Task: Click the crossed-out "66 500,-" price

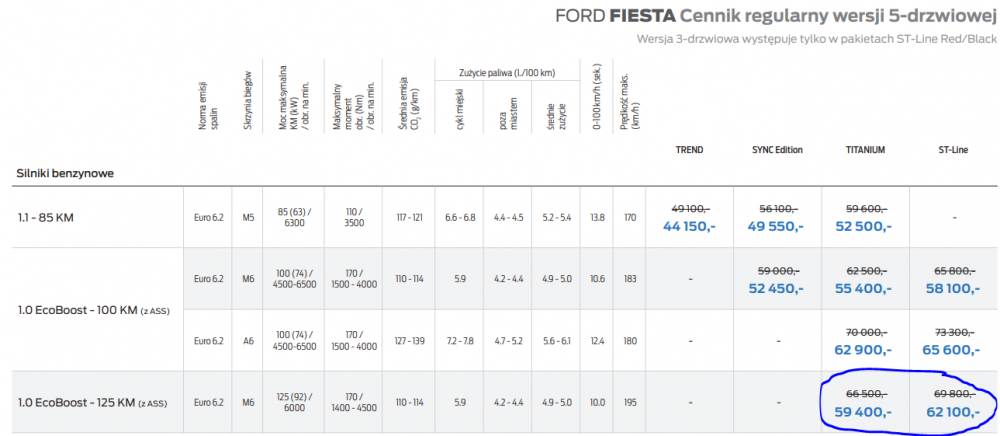Action: (x=865, y=393)
